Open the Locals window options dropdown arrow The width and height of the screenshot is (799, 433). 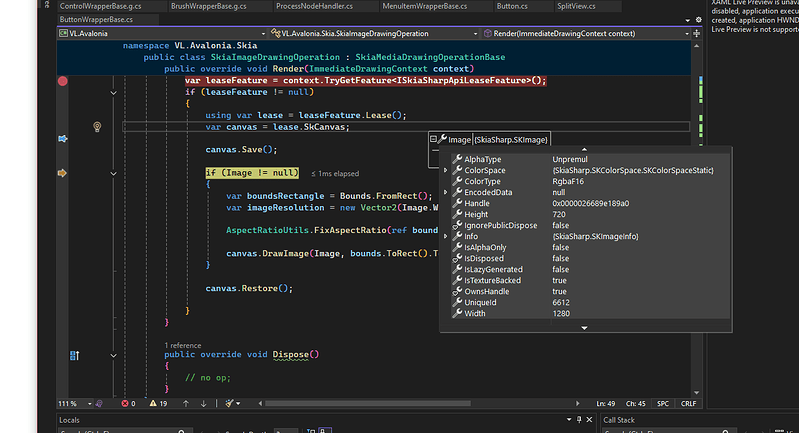[569, 420]
